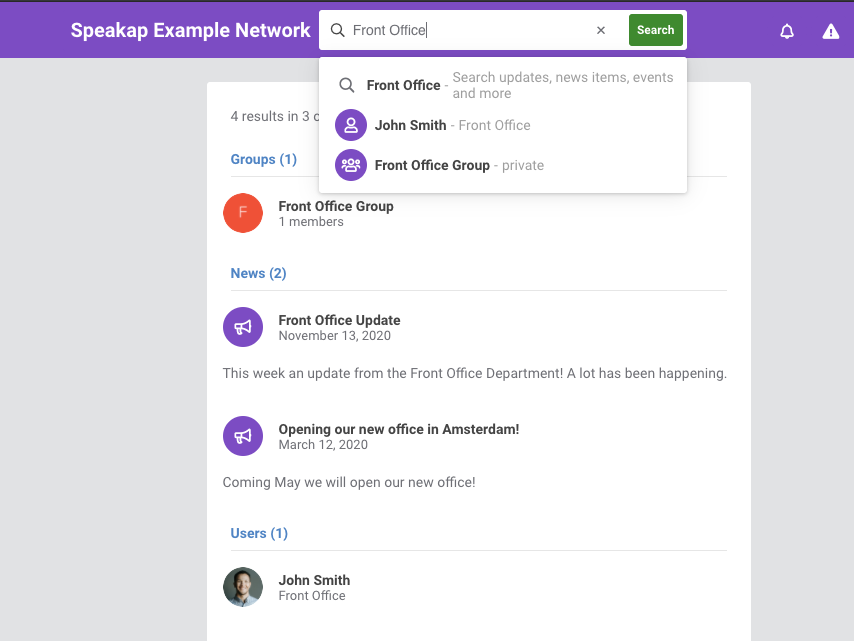This screenshot has height=641, width=854.
Task: Select the 'Front Office' search-all suggestion
Action: tap(503, 85)
